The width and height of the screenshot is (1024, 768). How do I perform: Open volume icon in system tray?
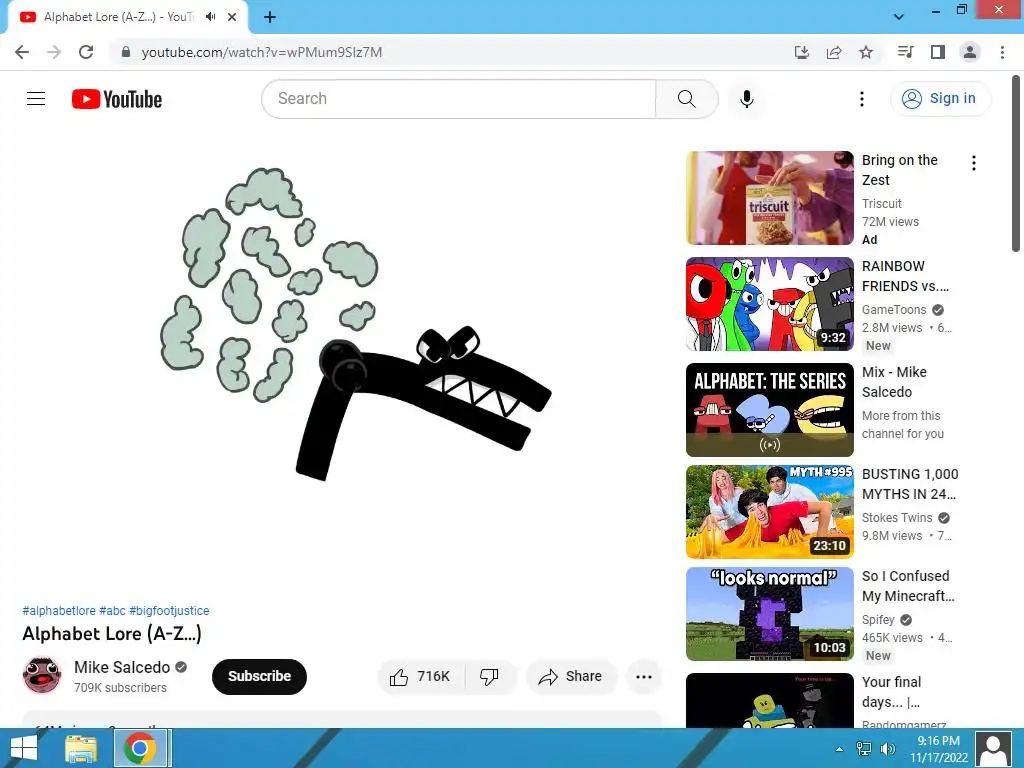[888, 749]
